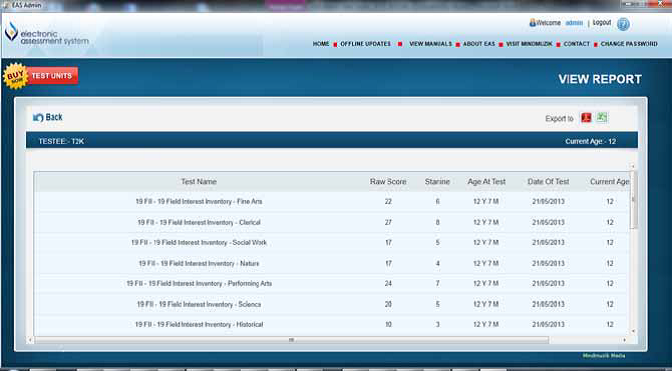Viewport: 672px width, 371px height.
Task: Click stanine 8 in Clerical row
Action: 438,222
